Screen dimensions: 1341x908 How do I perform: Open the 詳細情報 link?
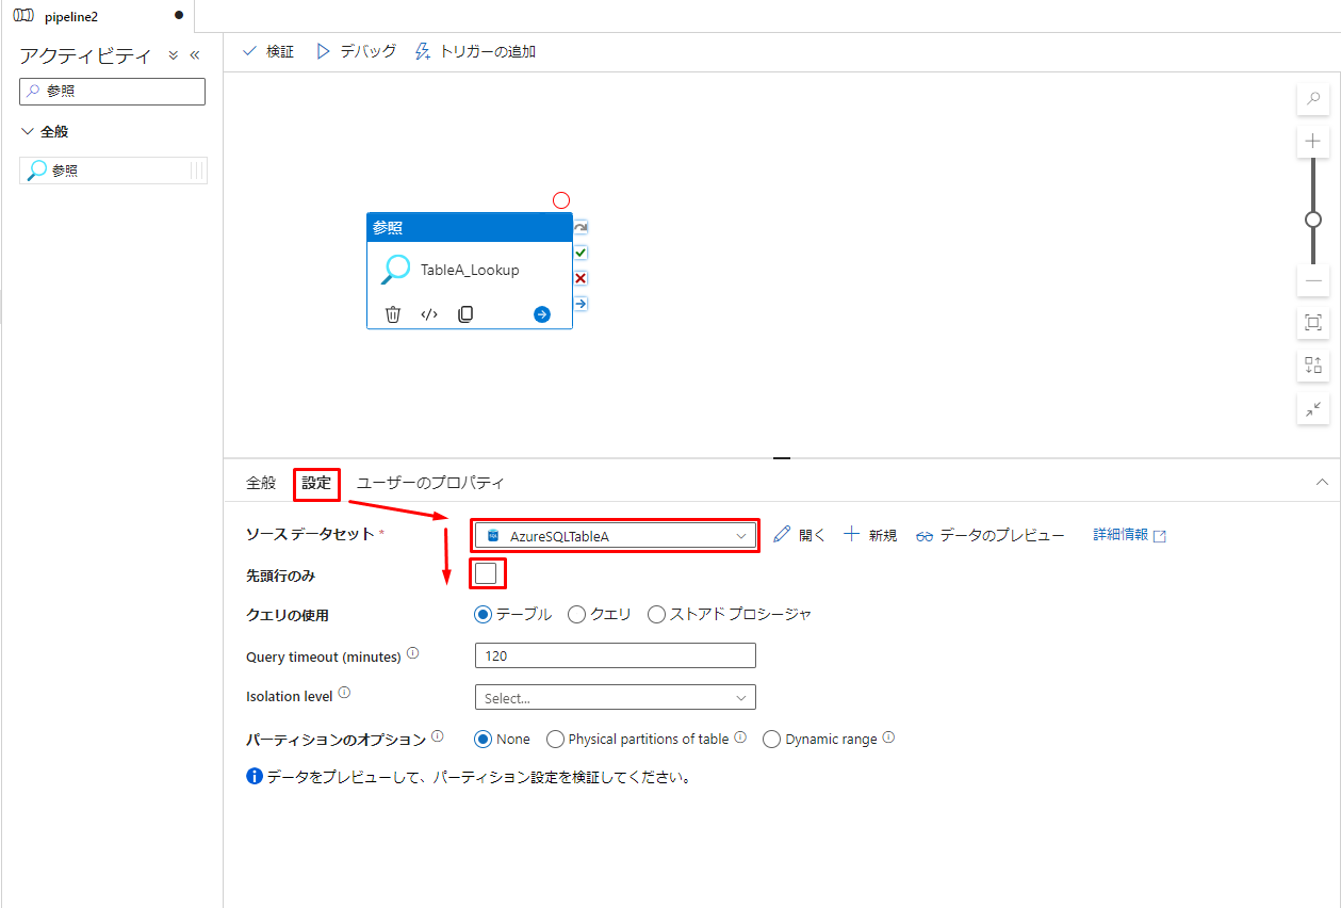click(x=1129, y=535)
